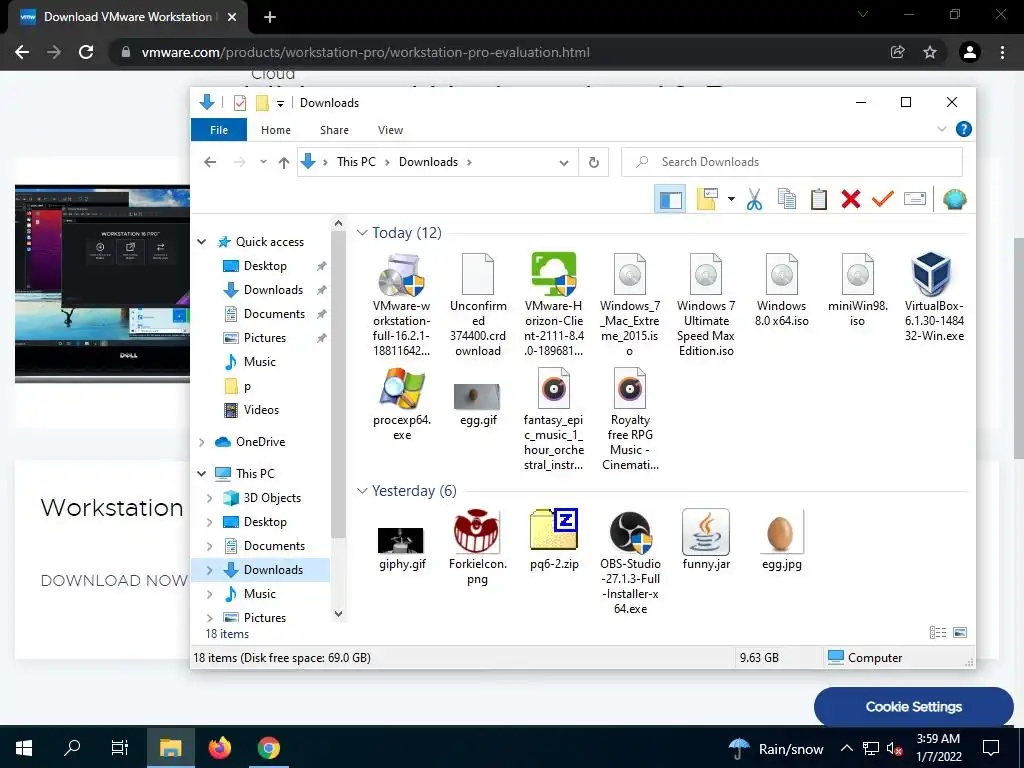Collapse the Today (12) group
This screenshot has height=768, width=1024.
(362, 232)
